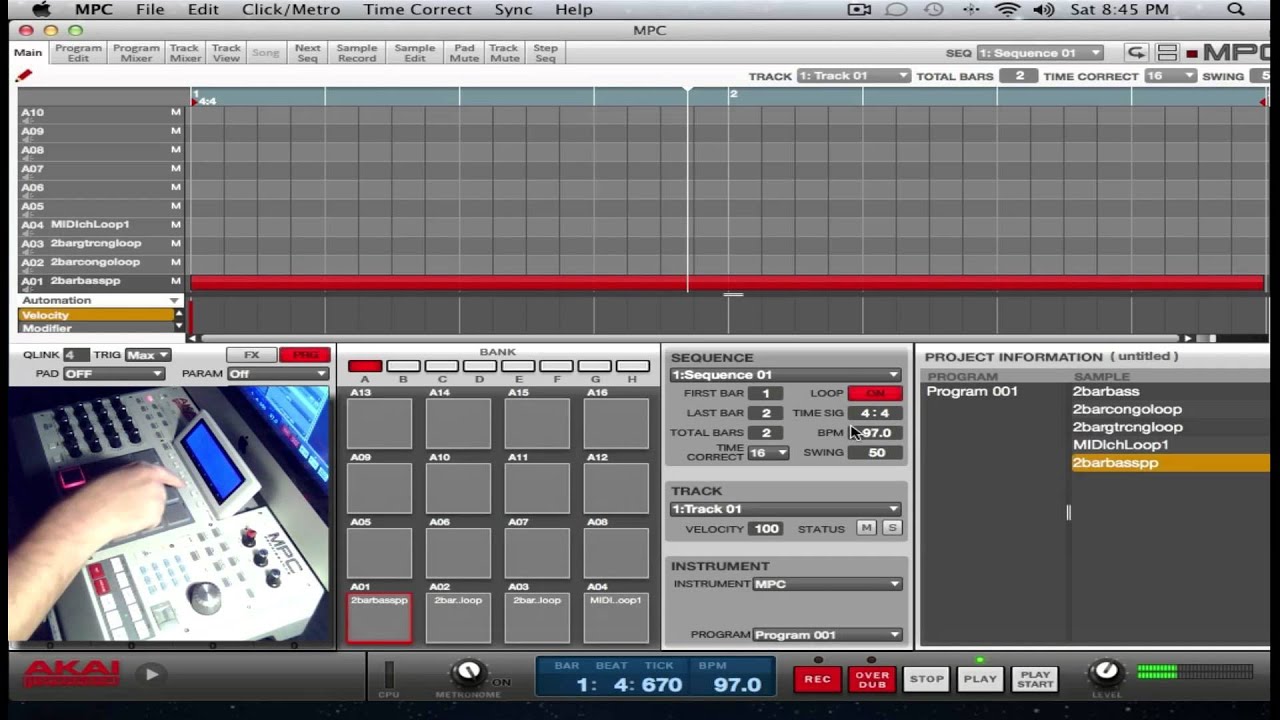Open the top TRACK 1: Track 01 dropdown
Viewport: 1280px width, 720px height.
tap(854, 76)
